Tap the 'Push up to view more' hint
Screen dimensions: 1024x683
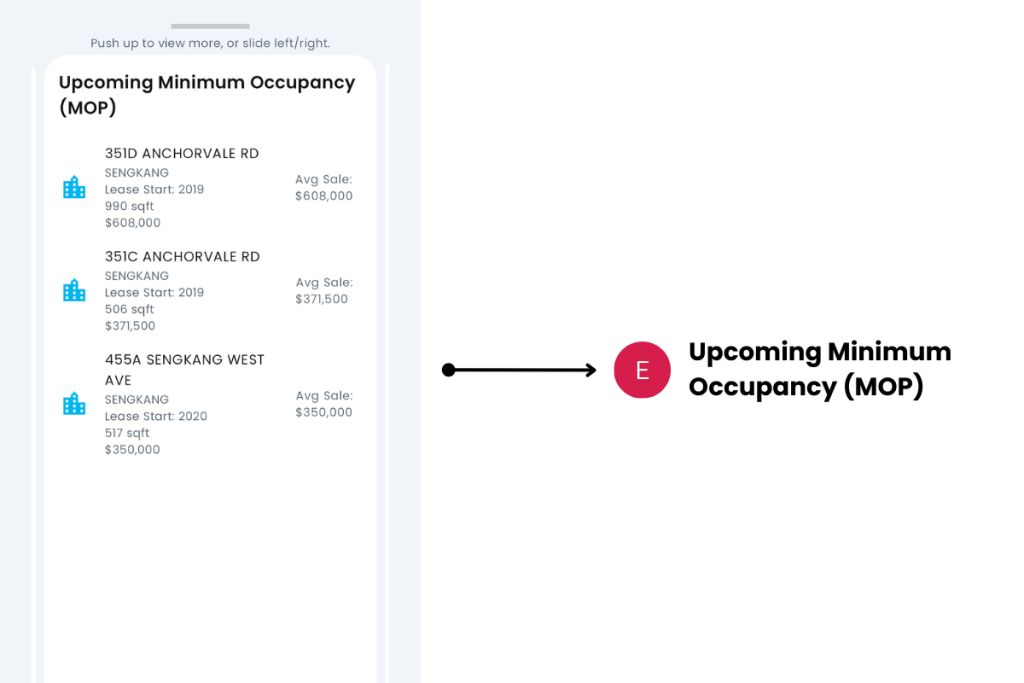point(210,44)
